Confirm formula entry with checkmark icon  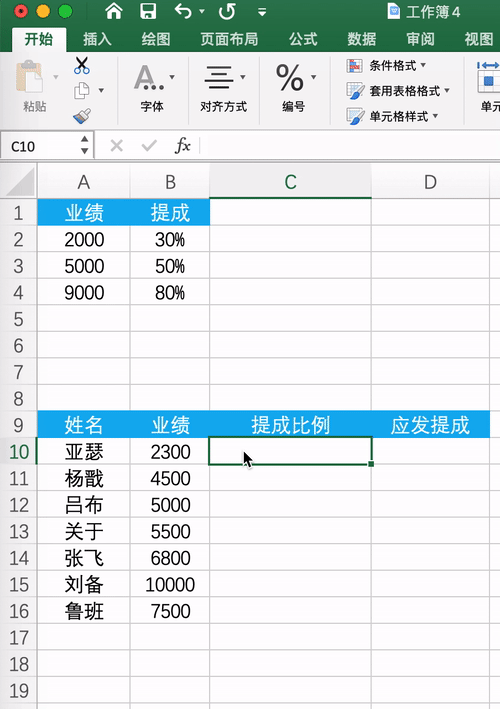(x=149, y=146)
